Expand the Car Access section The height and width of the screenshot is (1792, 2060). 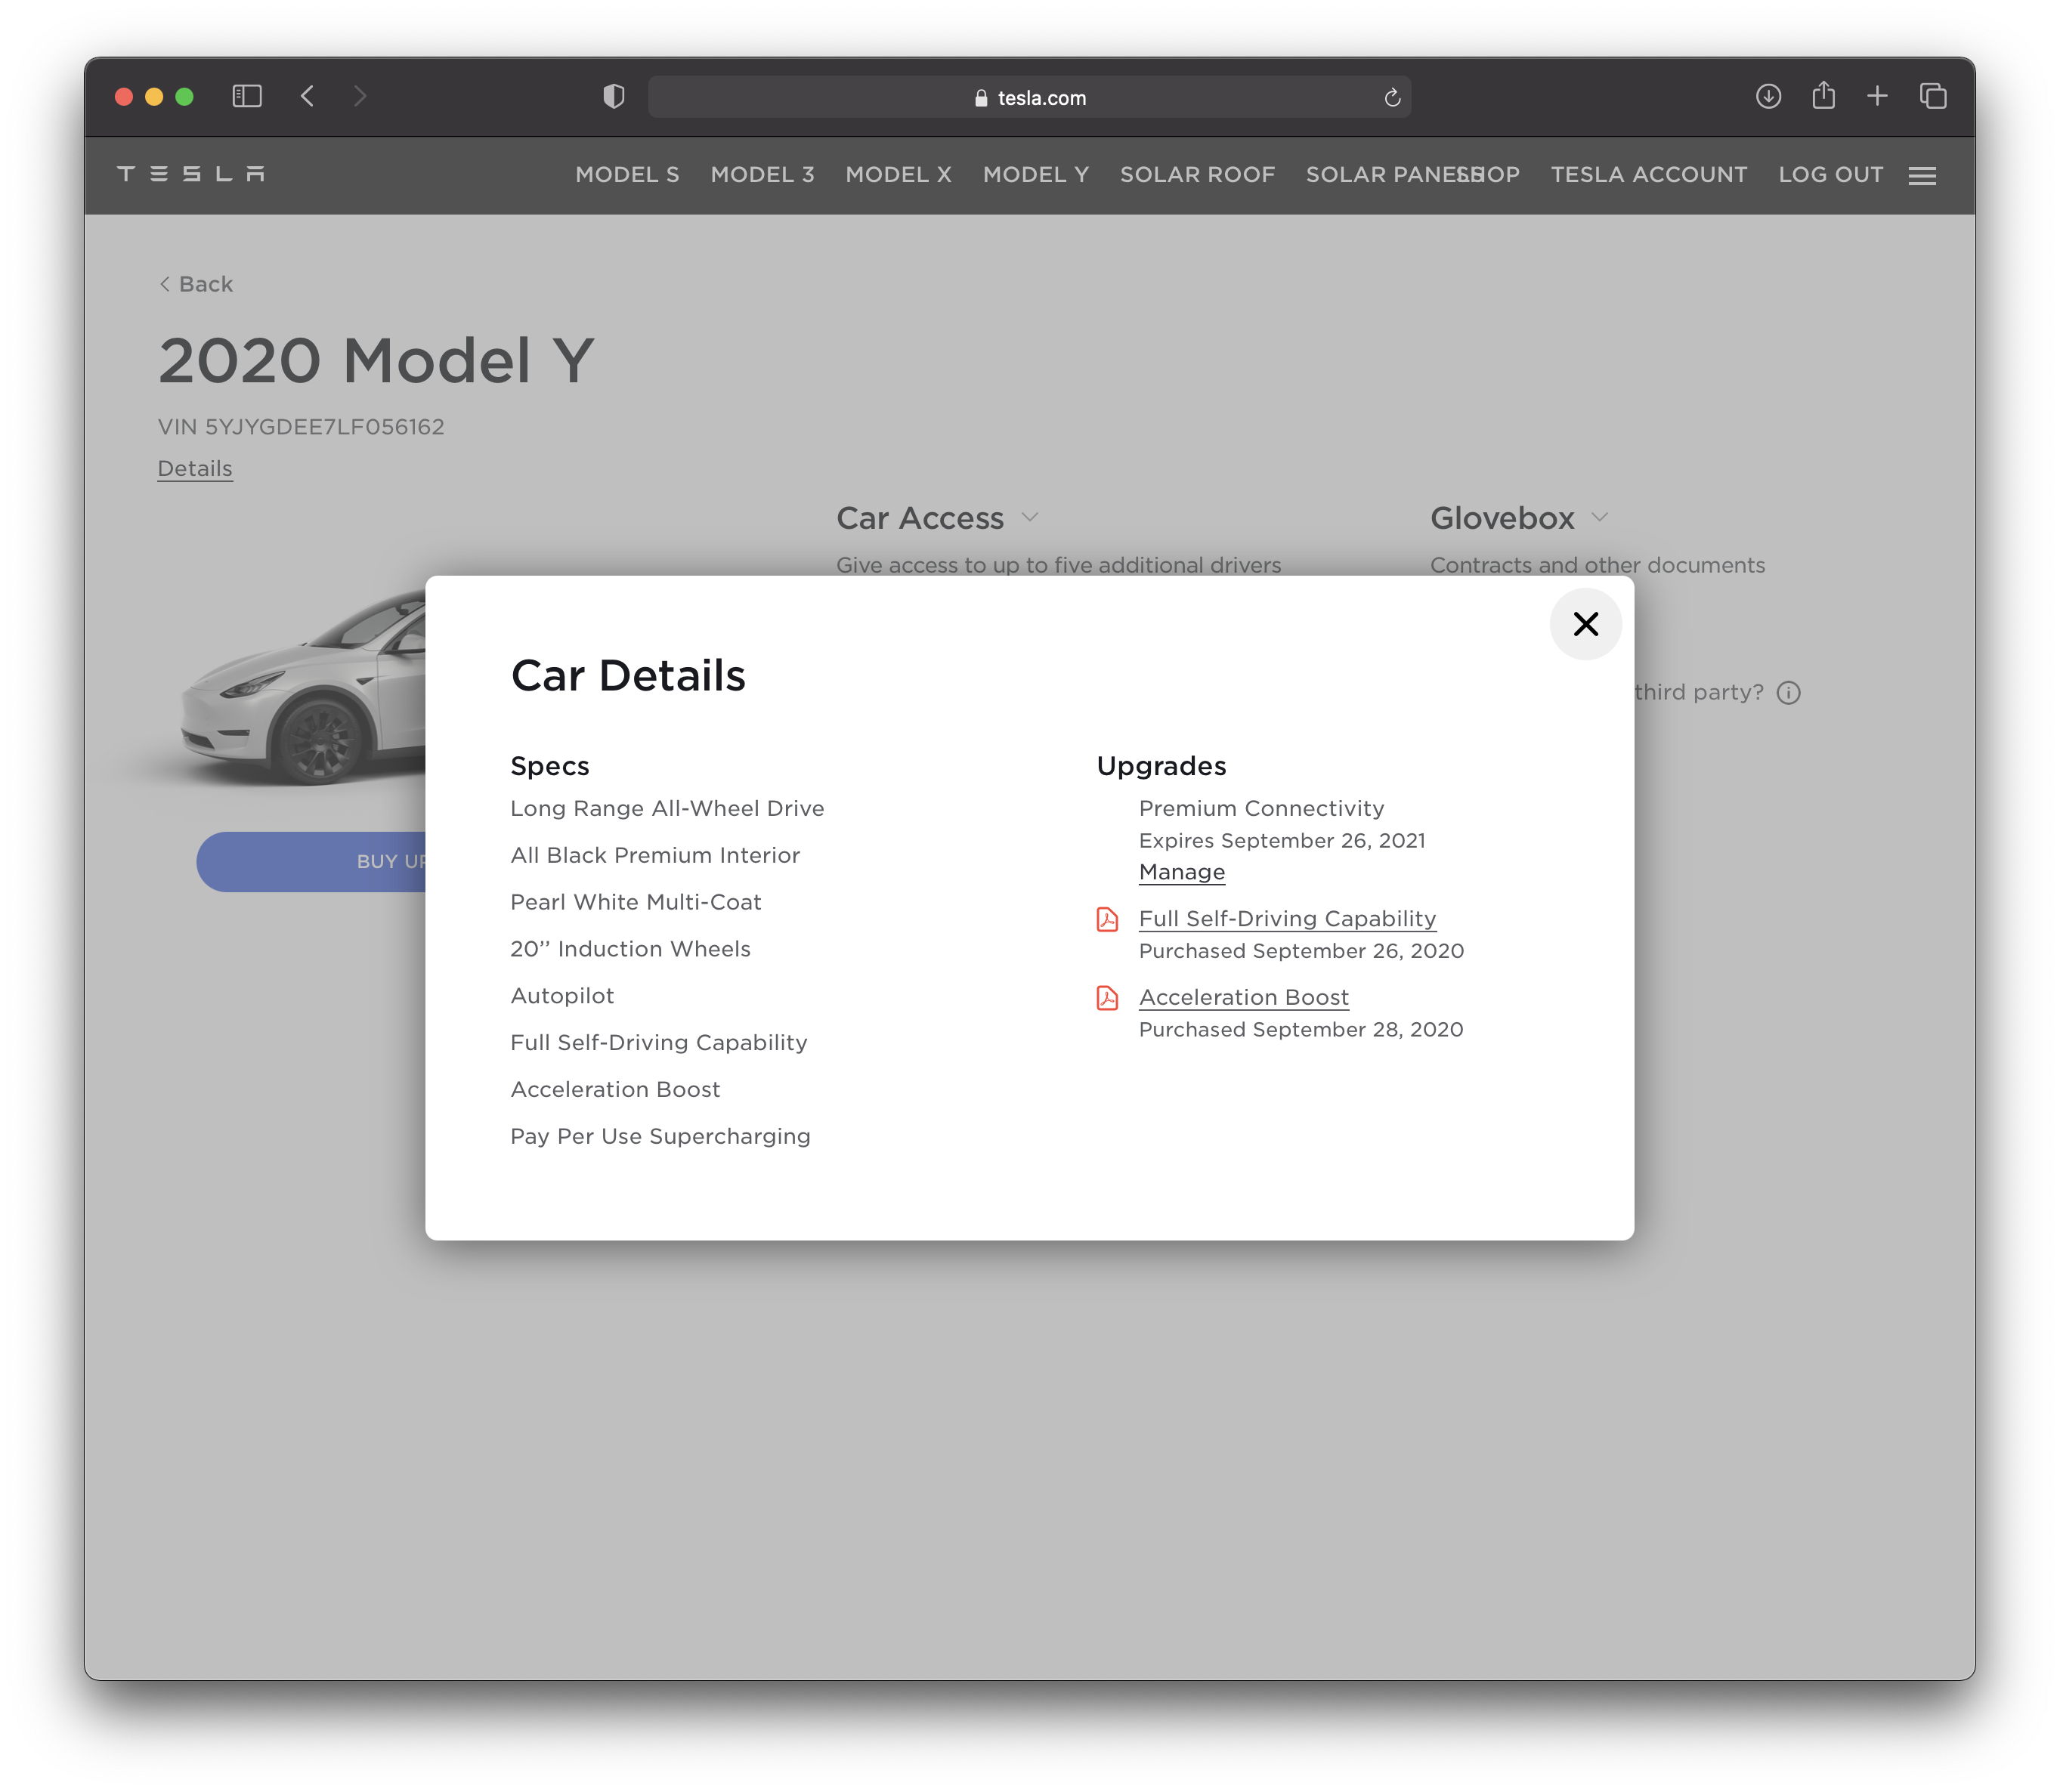1030,518
